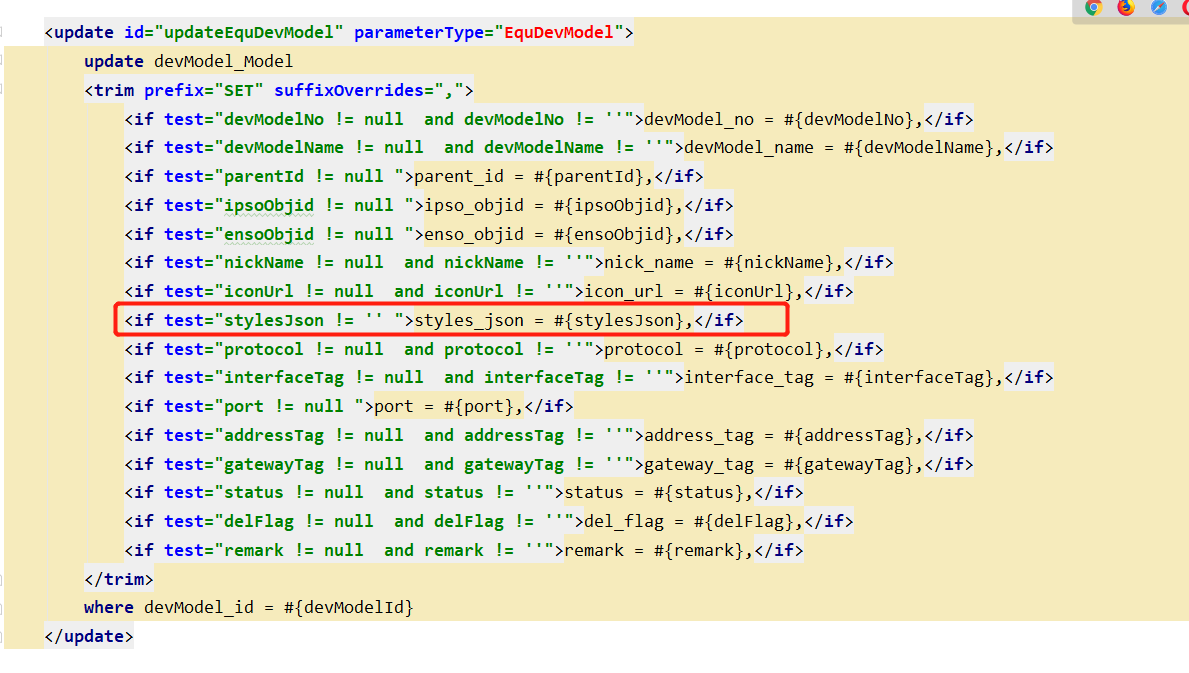Select the parameterType value EquDevModel

tap(564, 32)
